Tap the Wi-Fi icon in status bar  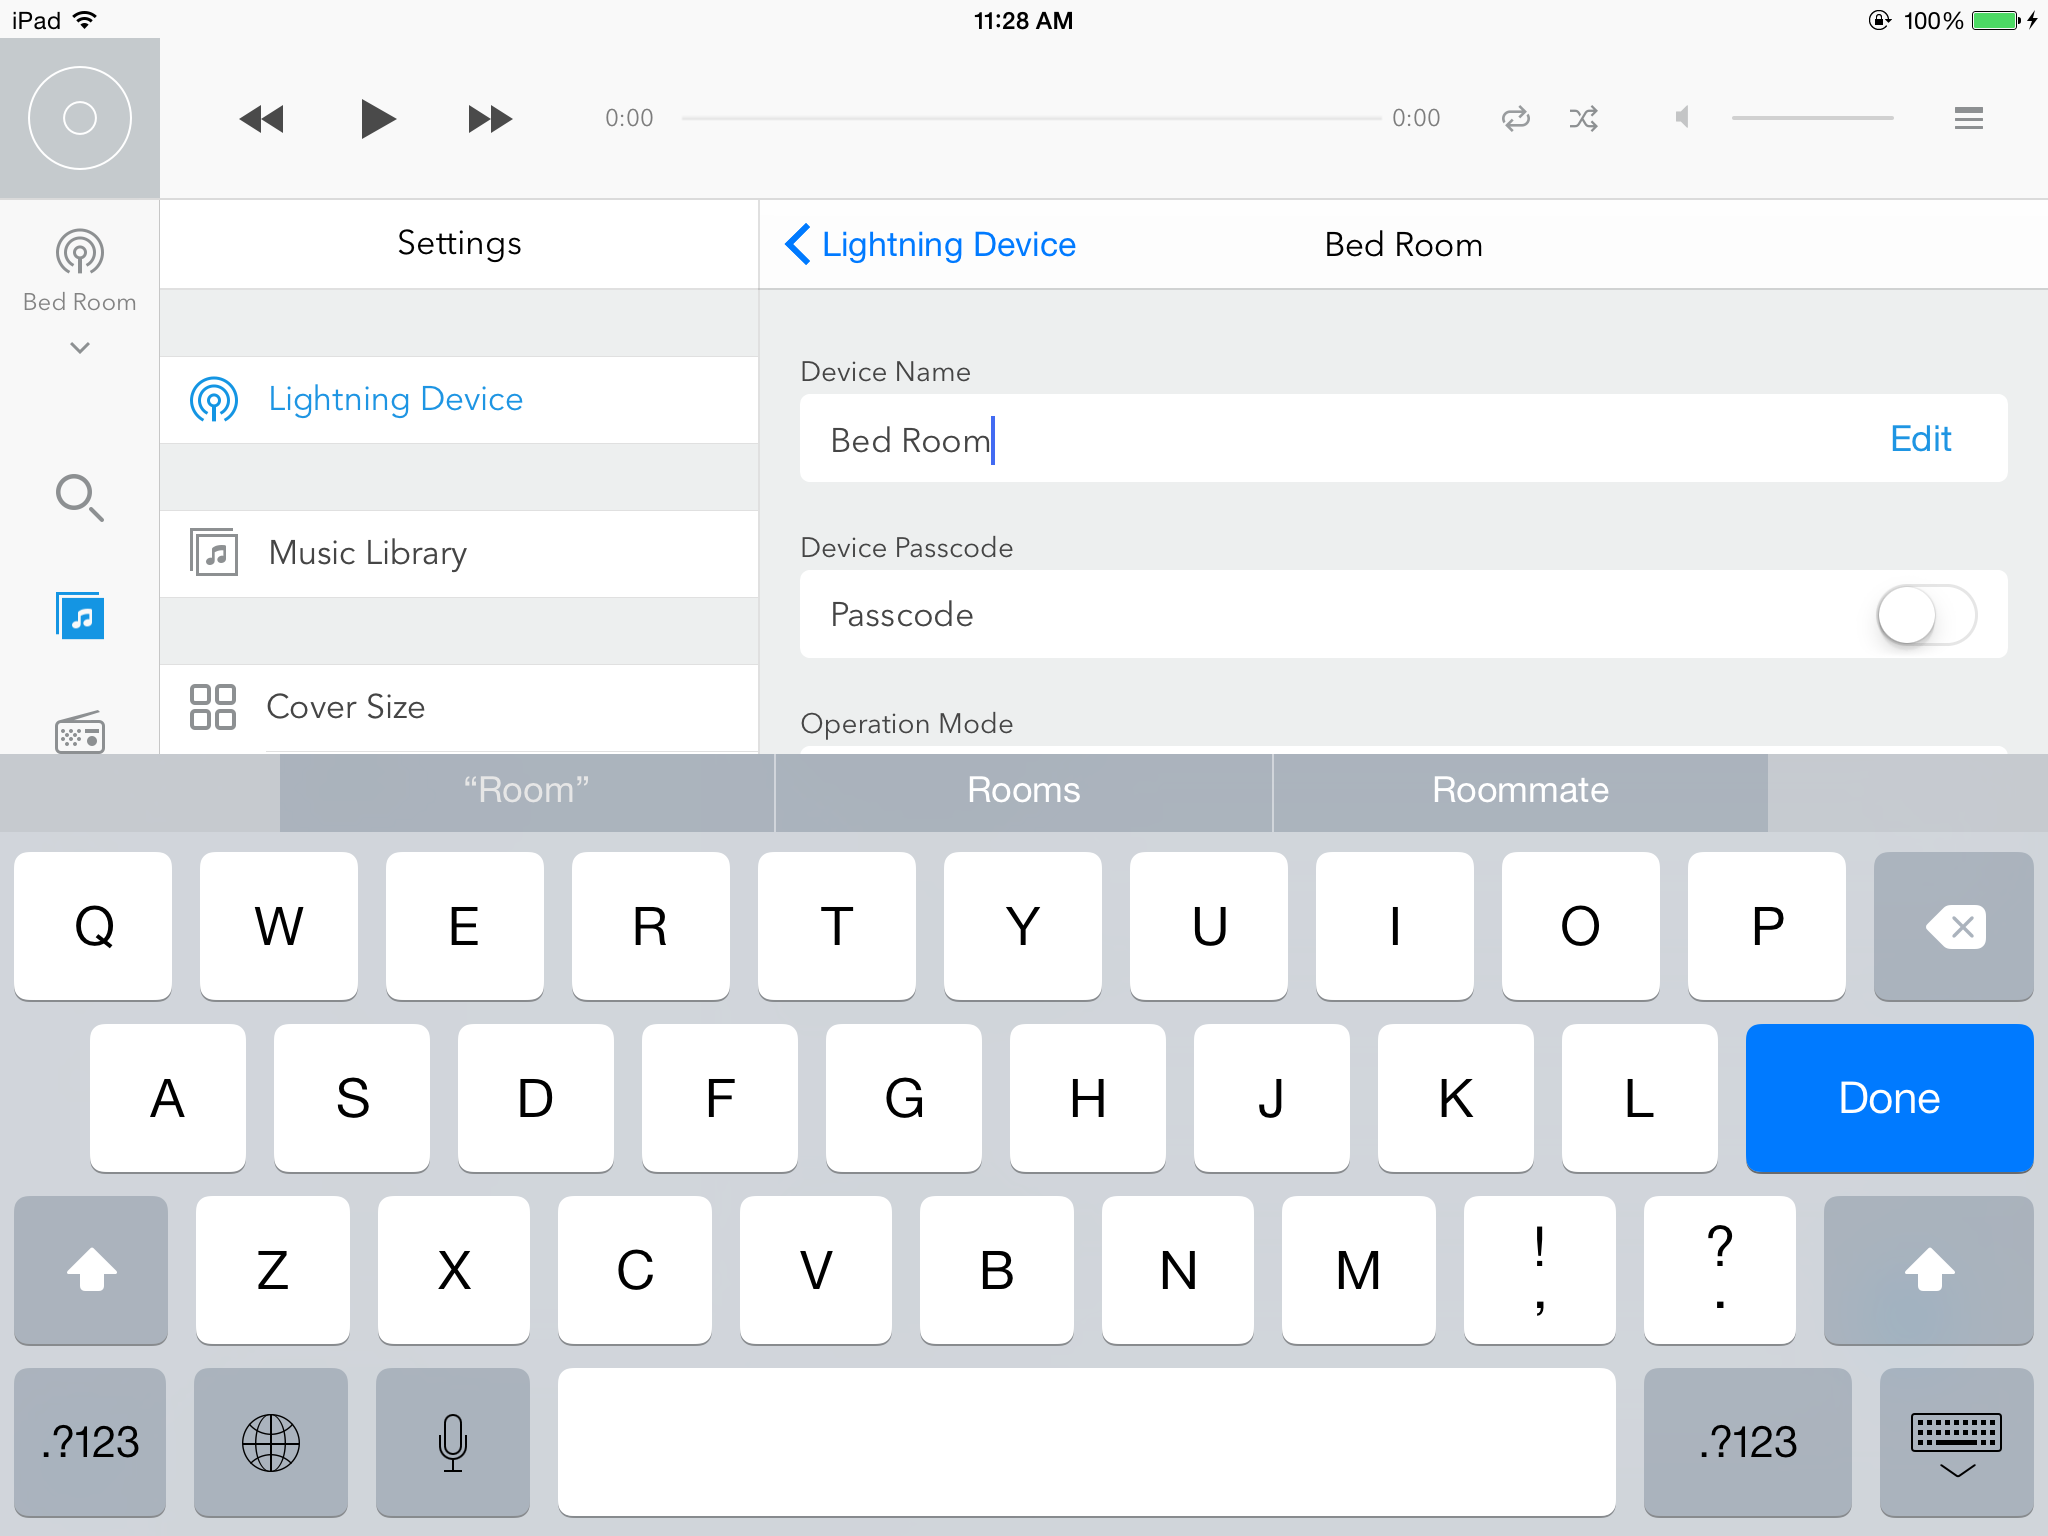click(x=86, y=20)
